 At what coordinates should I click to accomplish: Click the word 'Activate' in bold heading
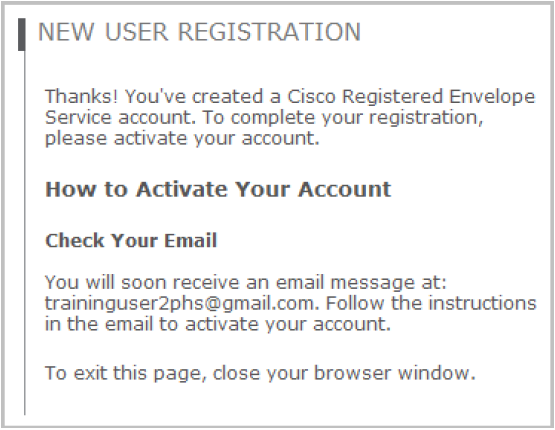coord(182,189)
